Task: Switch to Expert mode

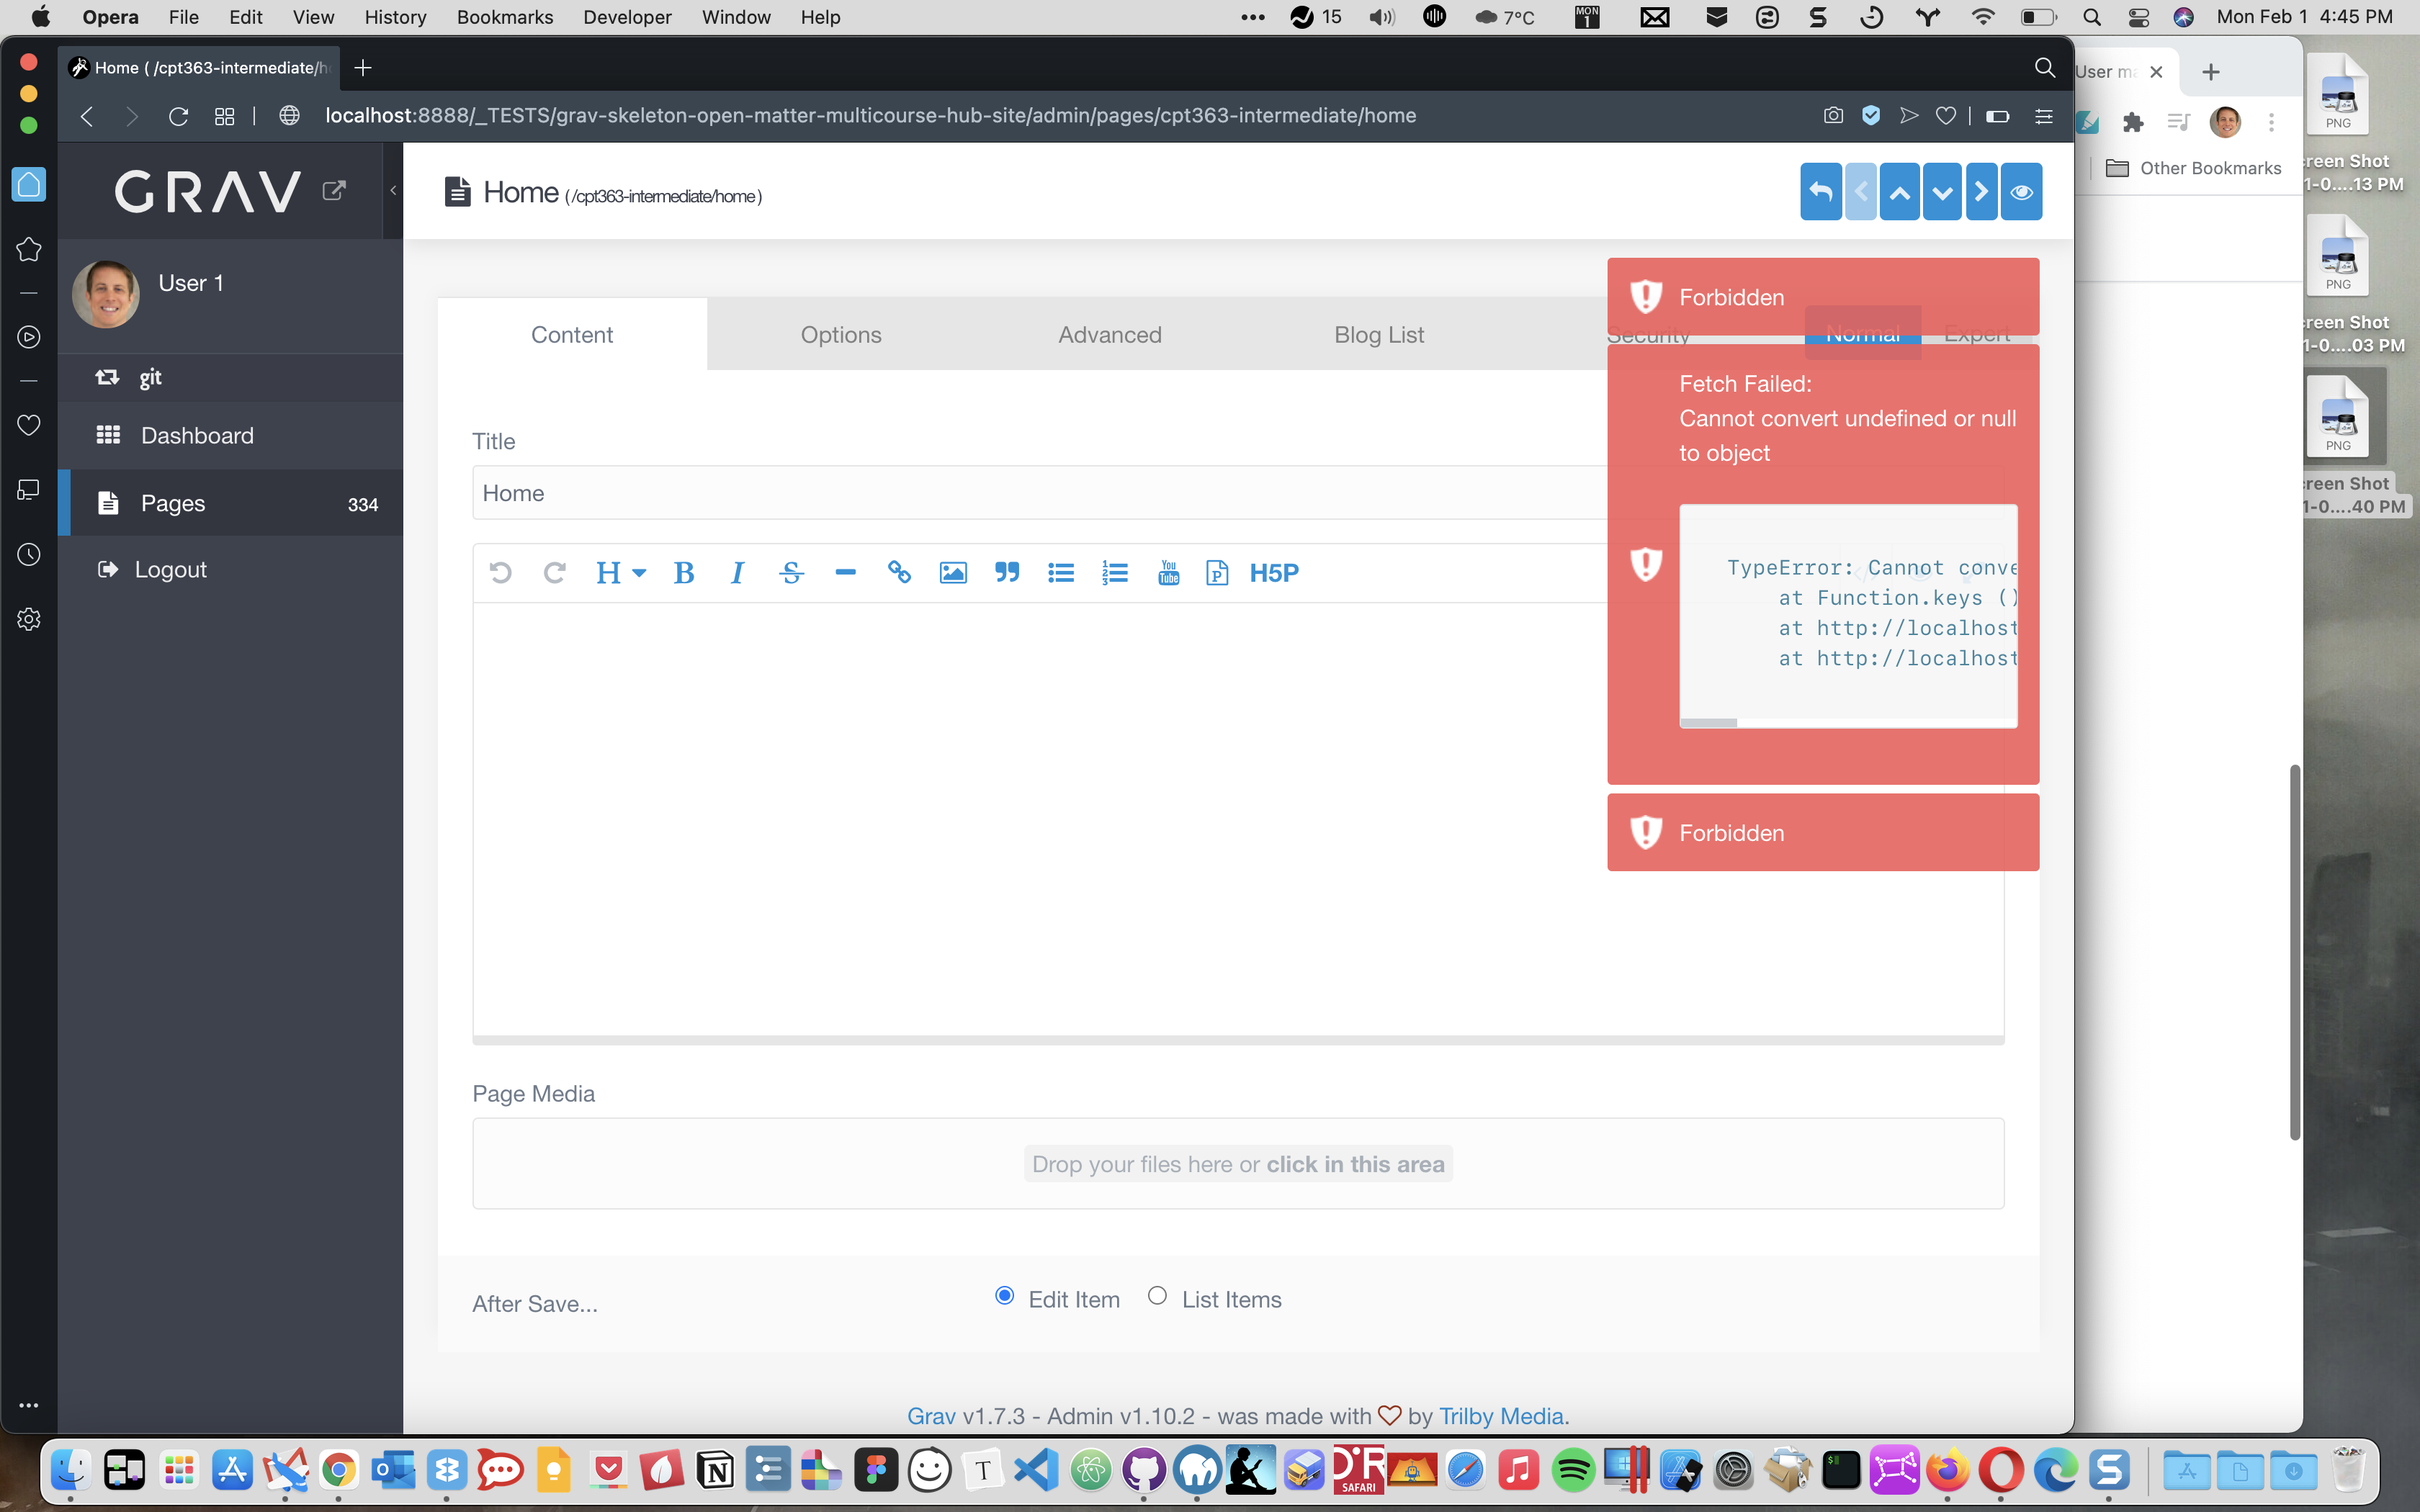Action: (1977, 335)
